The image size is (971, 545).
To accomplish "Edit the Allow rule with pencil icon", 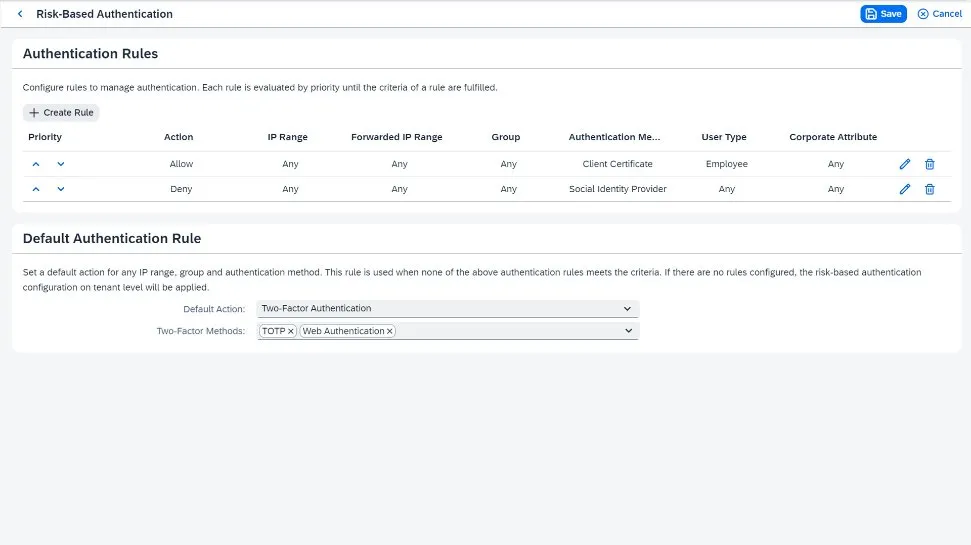I will [x=905, y=164].
